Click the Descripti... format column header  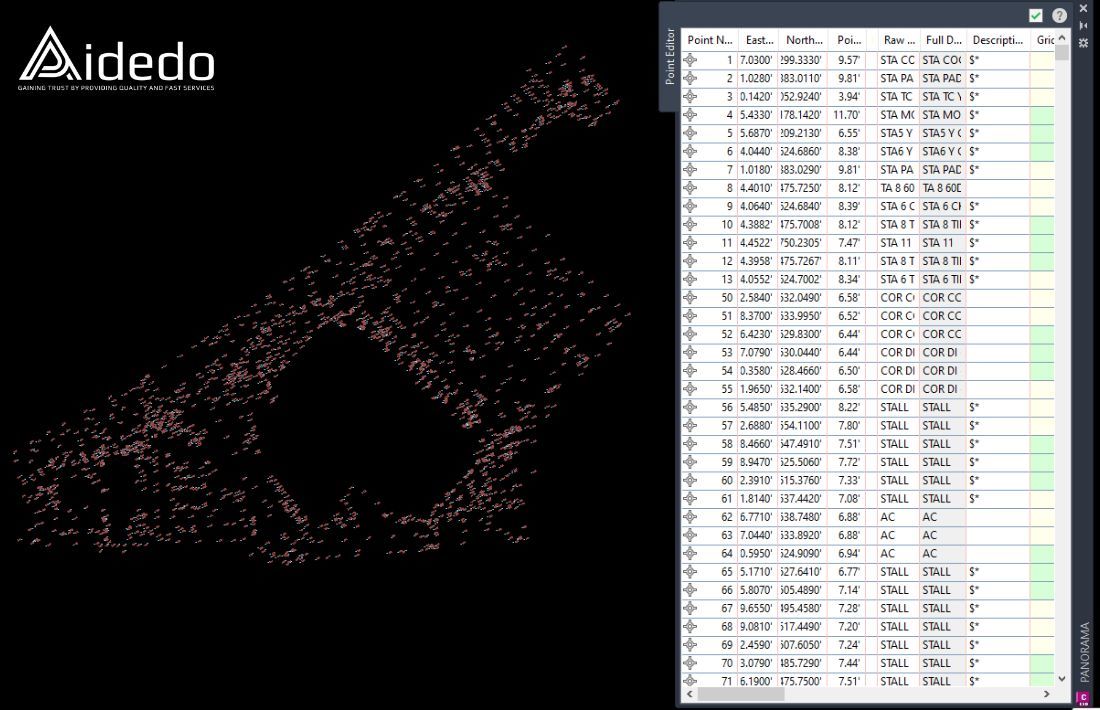998,40
